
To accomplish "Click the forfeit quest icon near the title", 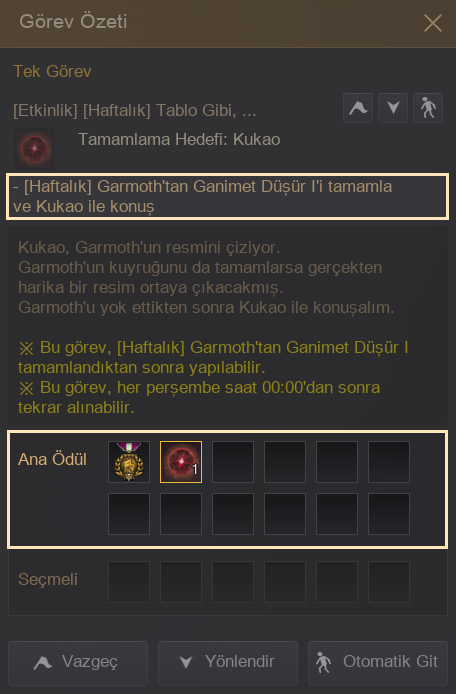I will [358, 108].
